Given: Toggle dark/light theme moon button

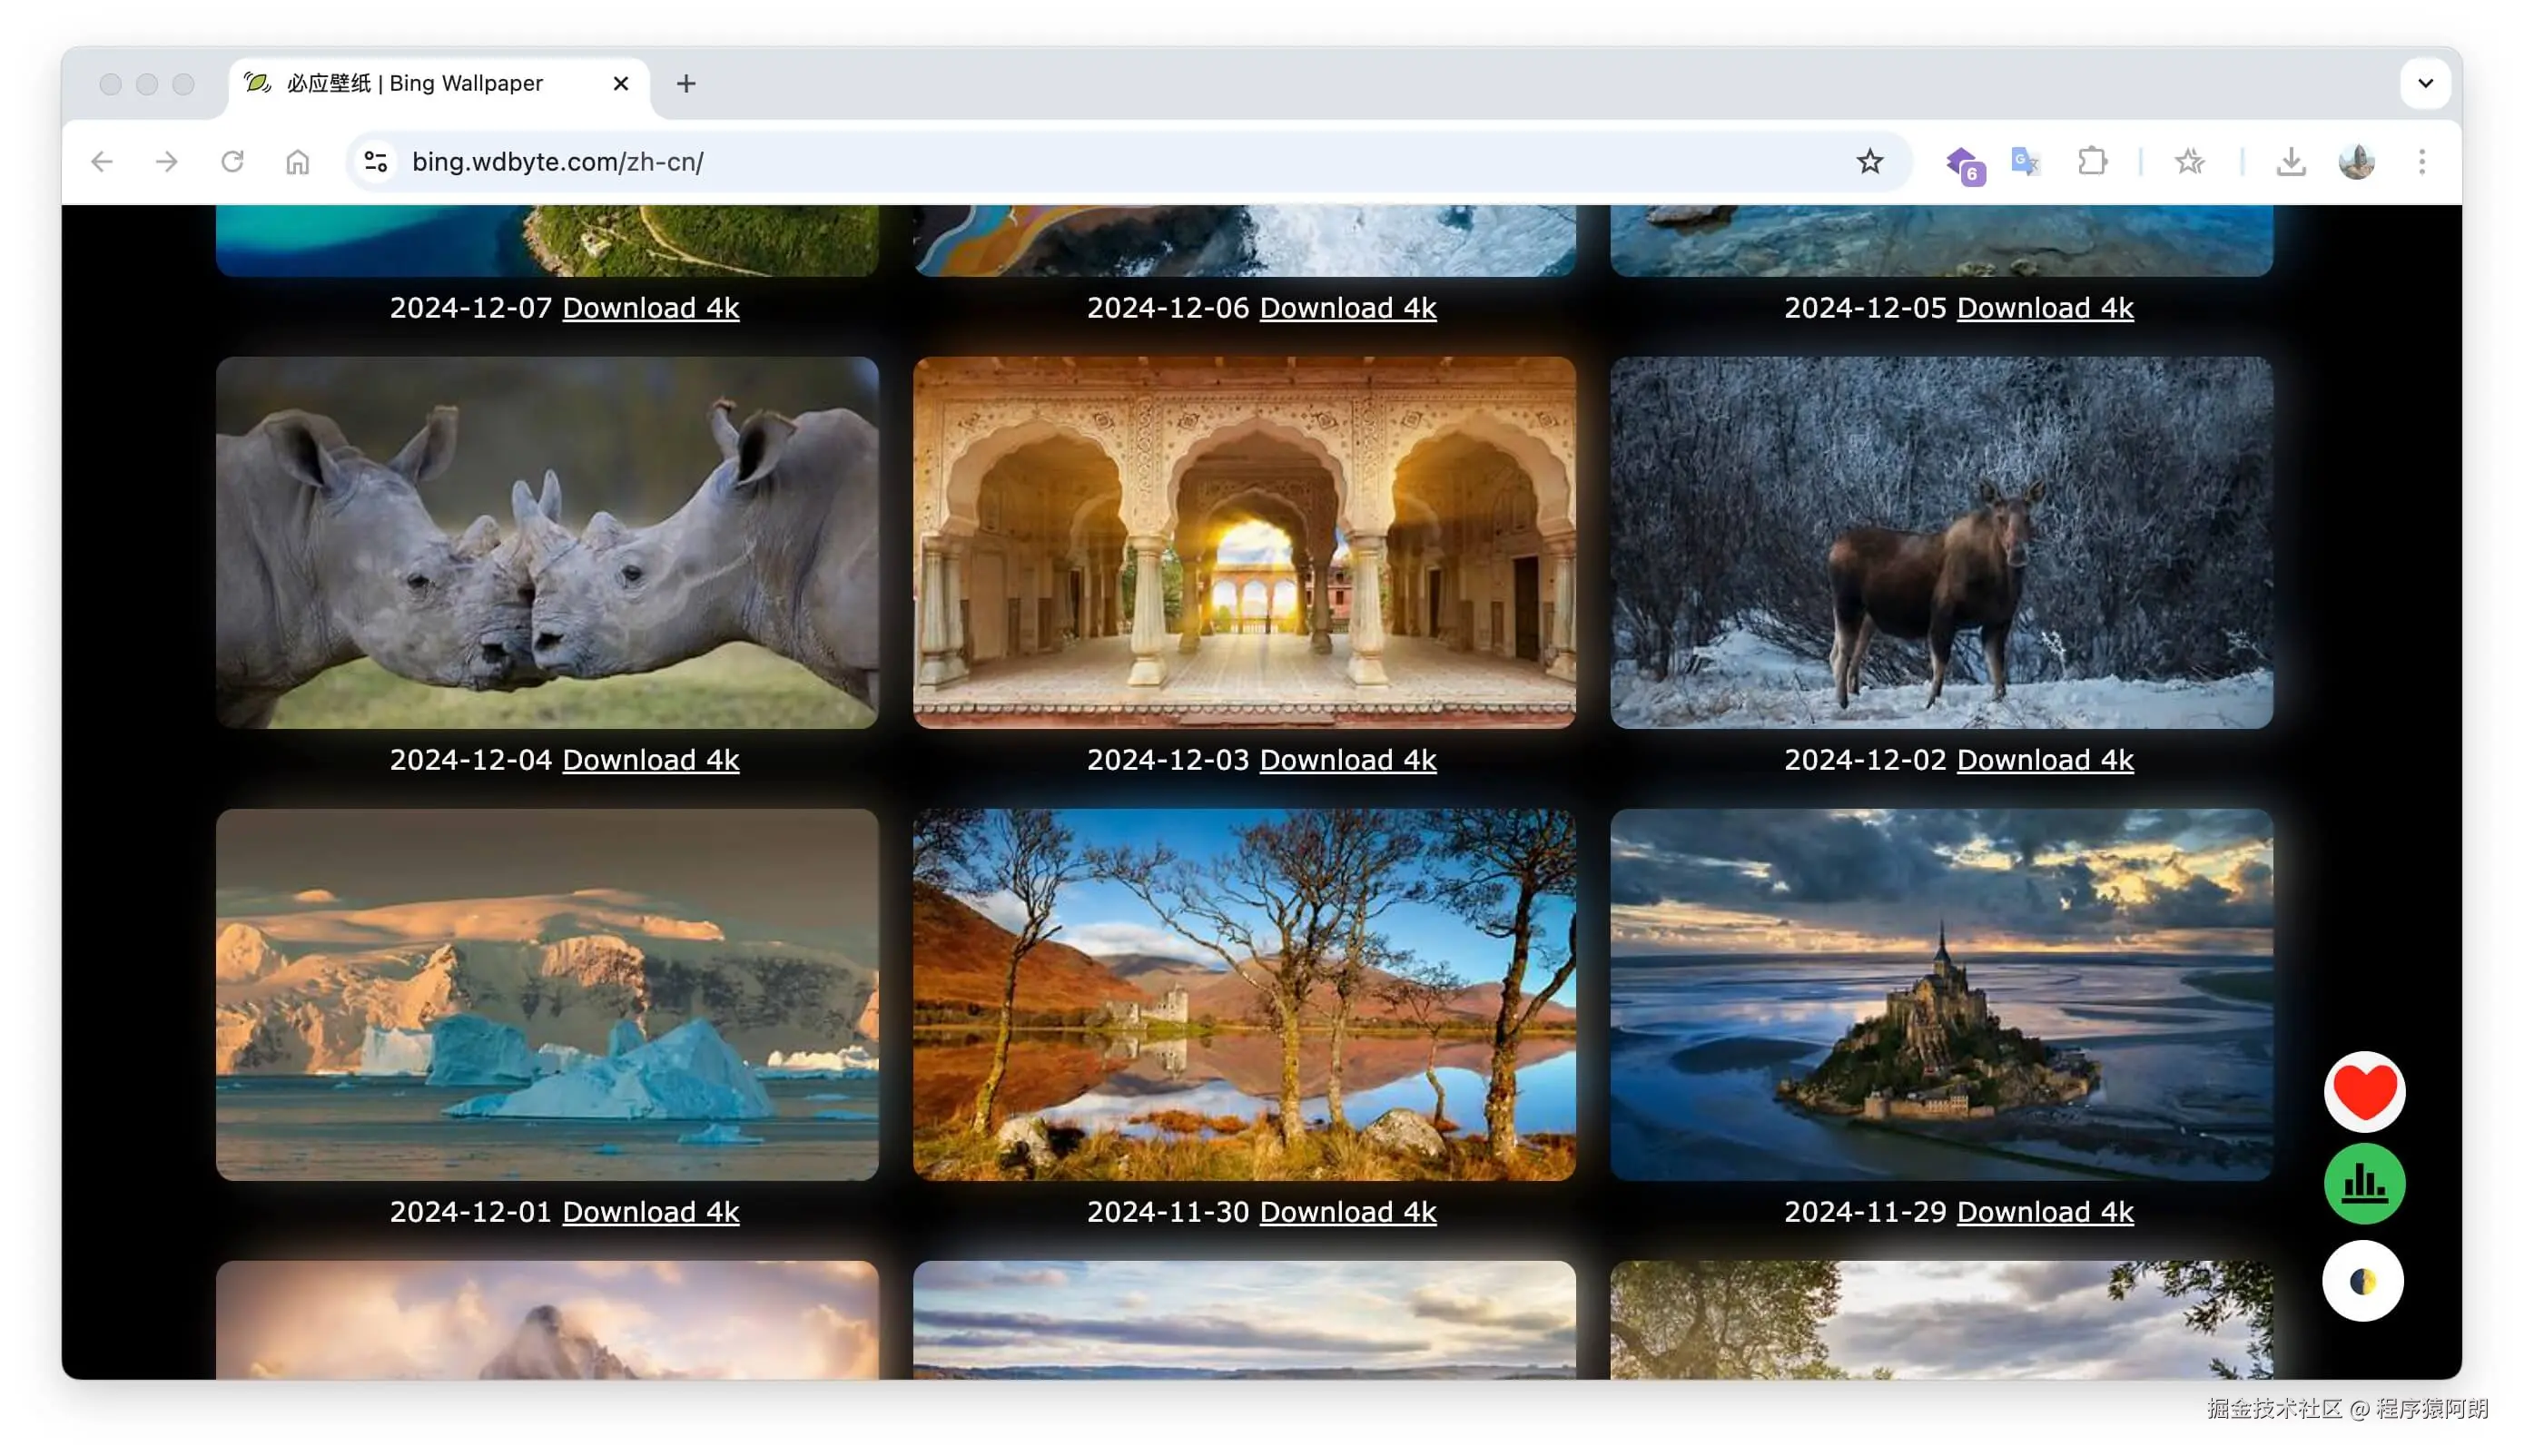Looking at the screenshot, I should click(2362, 1281).
